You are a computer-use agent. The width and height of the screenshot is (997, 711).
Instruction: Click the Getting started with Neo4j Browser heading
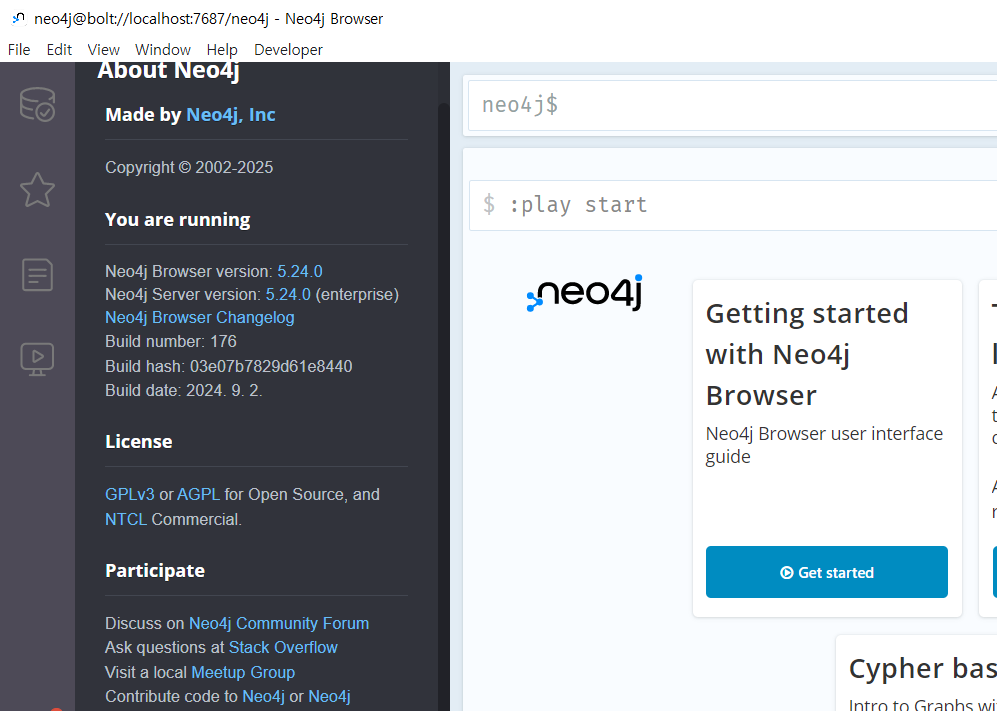pos(807,354)
